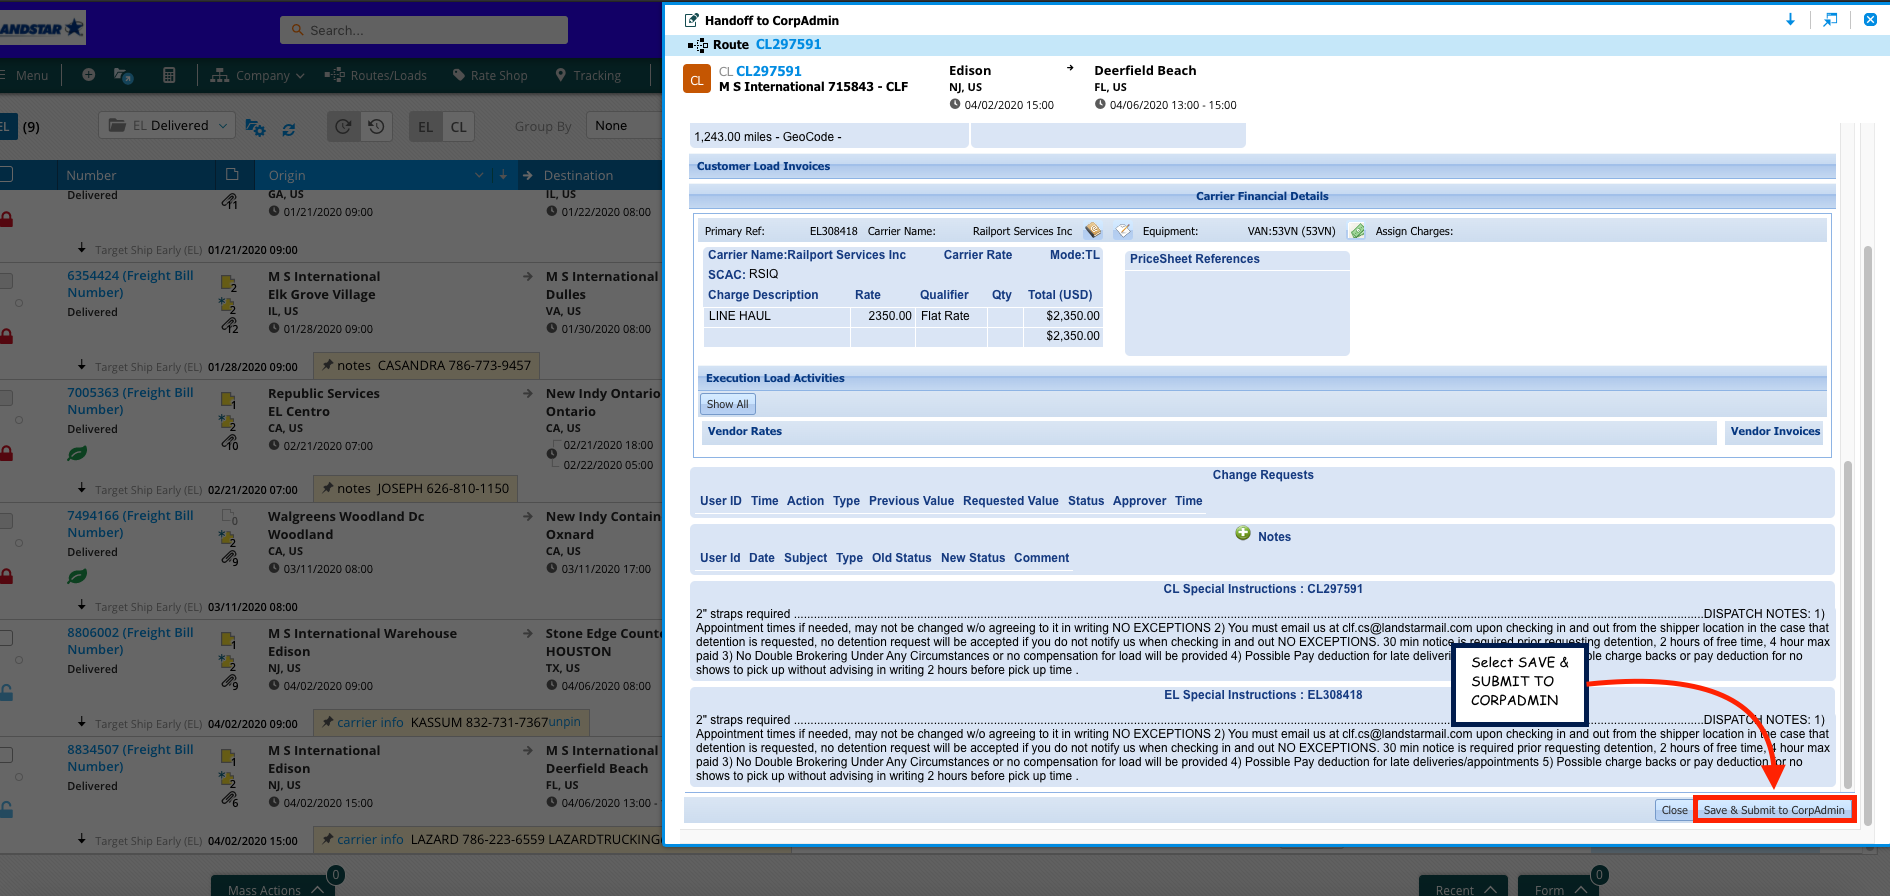Screen dimensions: 1890x896
Task: Check the select-all checkbox in the table header
Action: (5, 174)
